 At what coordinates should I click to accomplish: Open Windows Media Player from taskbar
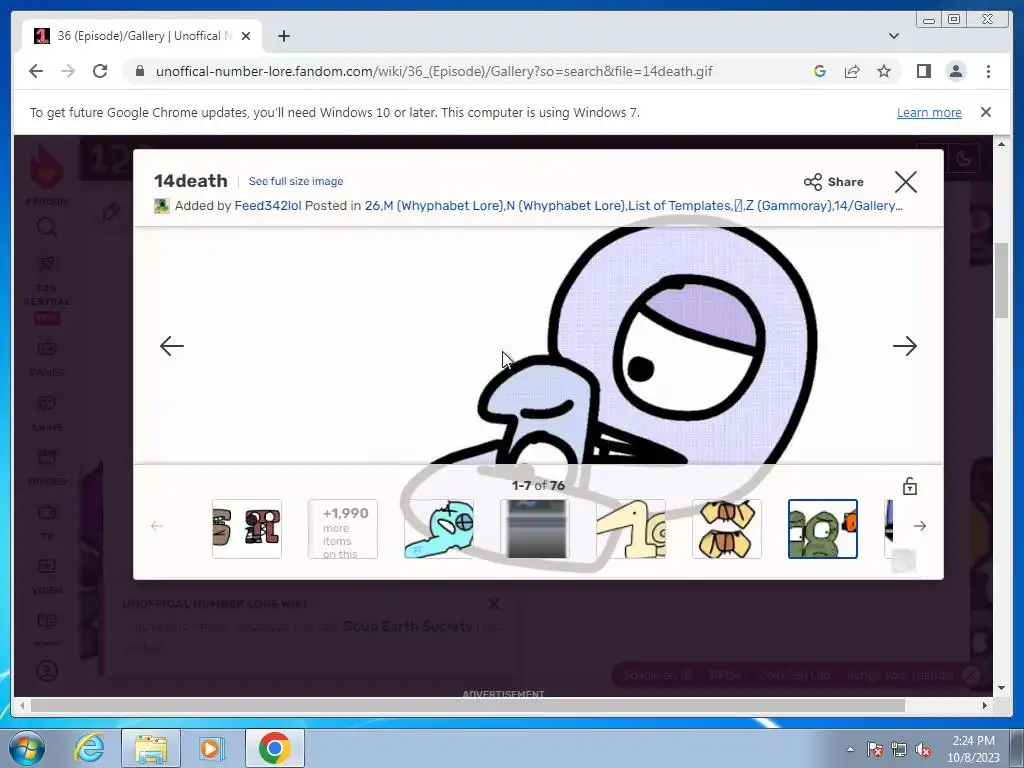pyautogui.click(x=211, y=748)
